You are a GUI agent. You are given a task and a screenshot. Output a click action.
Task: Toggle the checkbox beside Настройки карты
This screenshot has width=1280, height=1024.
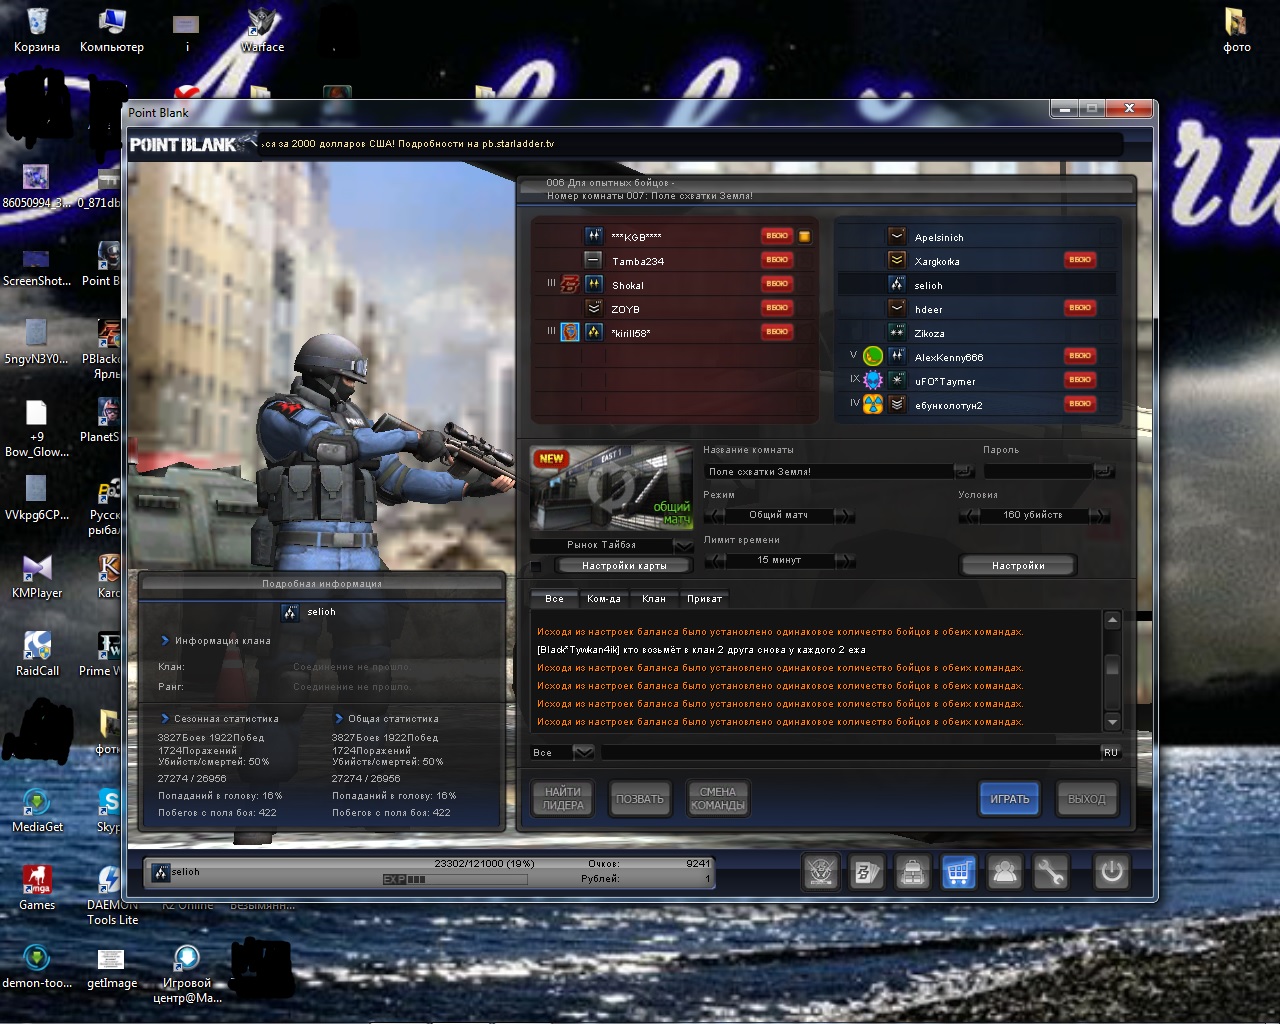[x=536, y=567]
